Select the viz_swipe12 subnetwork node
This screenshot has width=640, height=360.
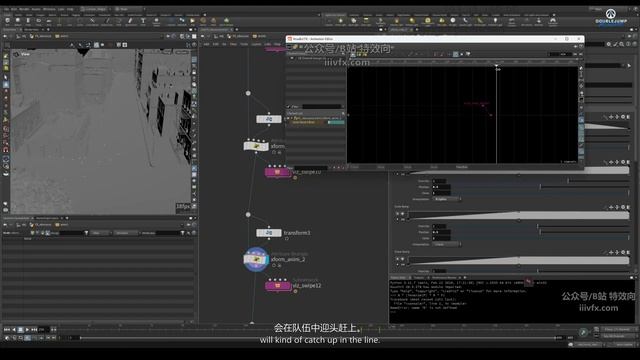pyautogui.click(x=278, y=286)
